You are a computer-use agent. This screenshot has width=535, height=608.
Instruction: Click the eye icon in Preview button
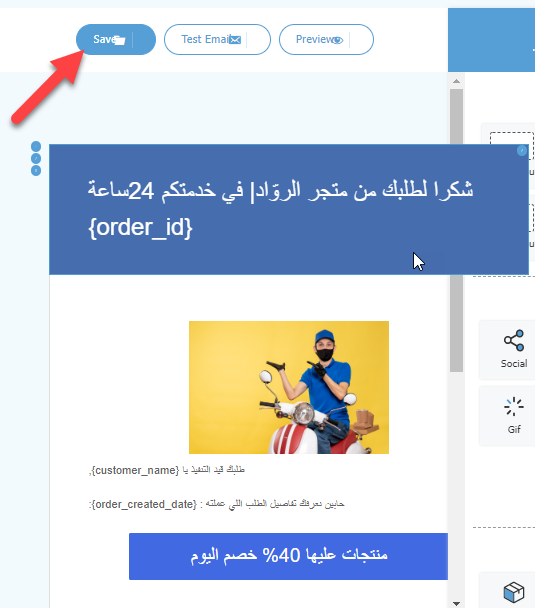click(x=337, y=40)
